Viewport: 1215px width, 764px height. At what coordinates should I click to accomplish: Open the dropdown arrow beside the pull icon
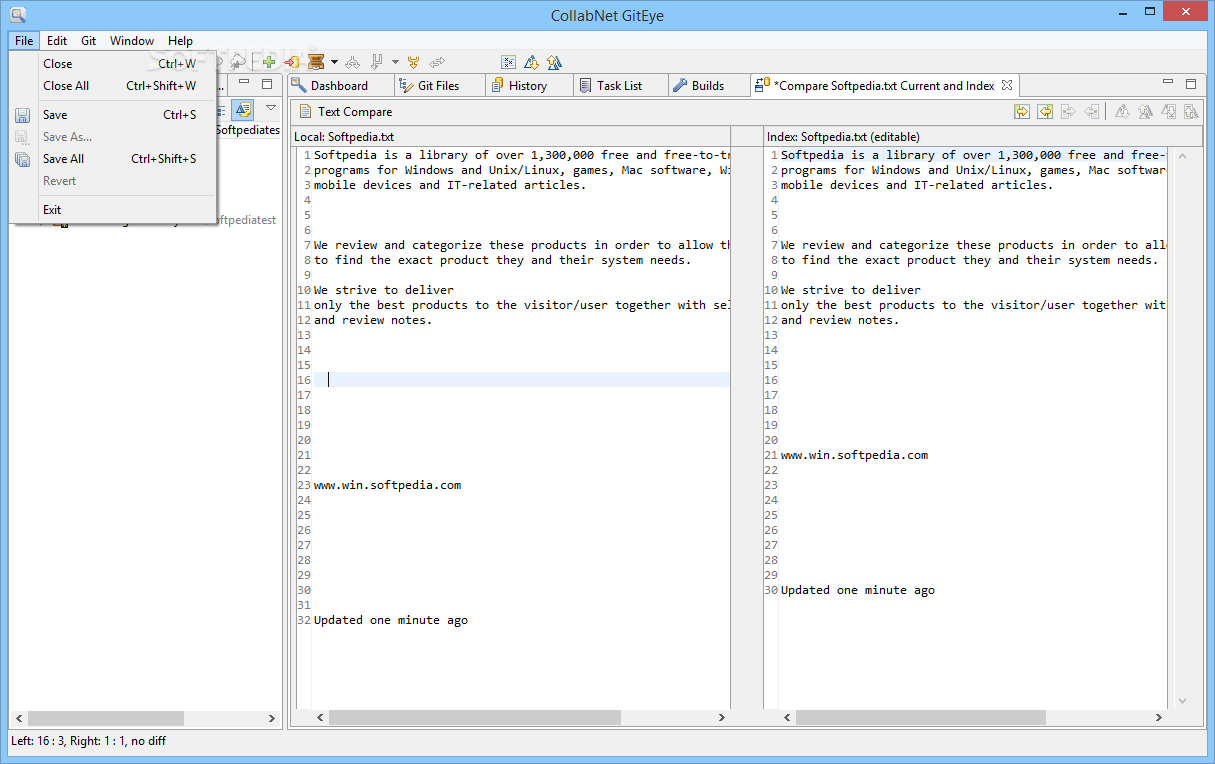pos(395,62)
